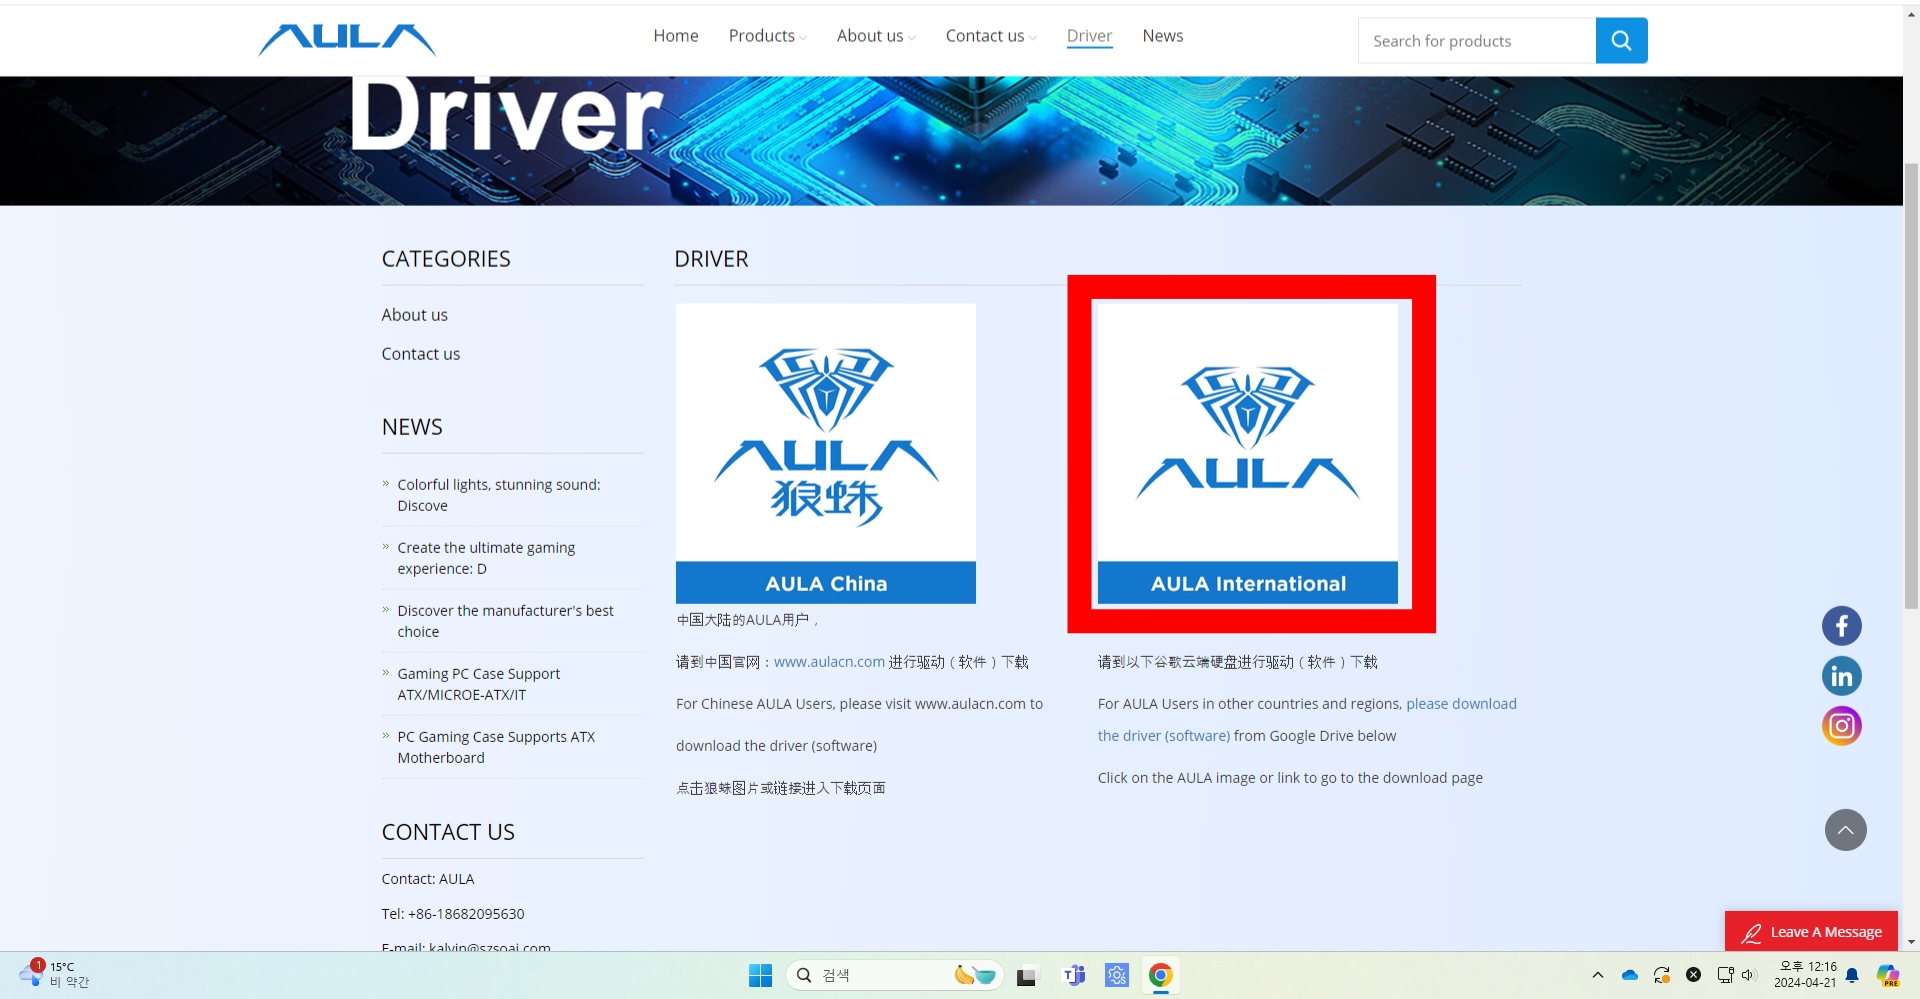Follow the www.aulacn.com link
This screenshot has width=1920, height=999.
coord(829,662)
